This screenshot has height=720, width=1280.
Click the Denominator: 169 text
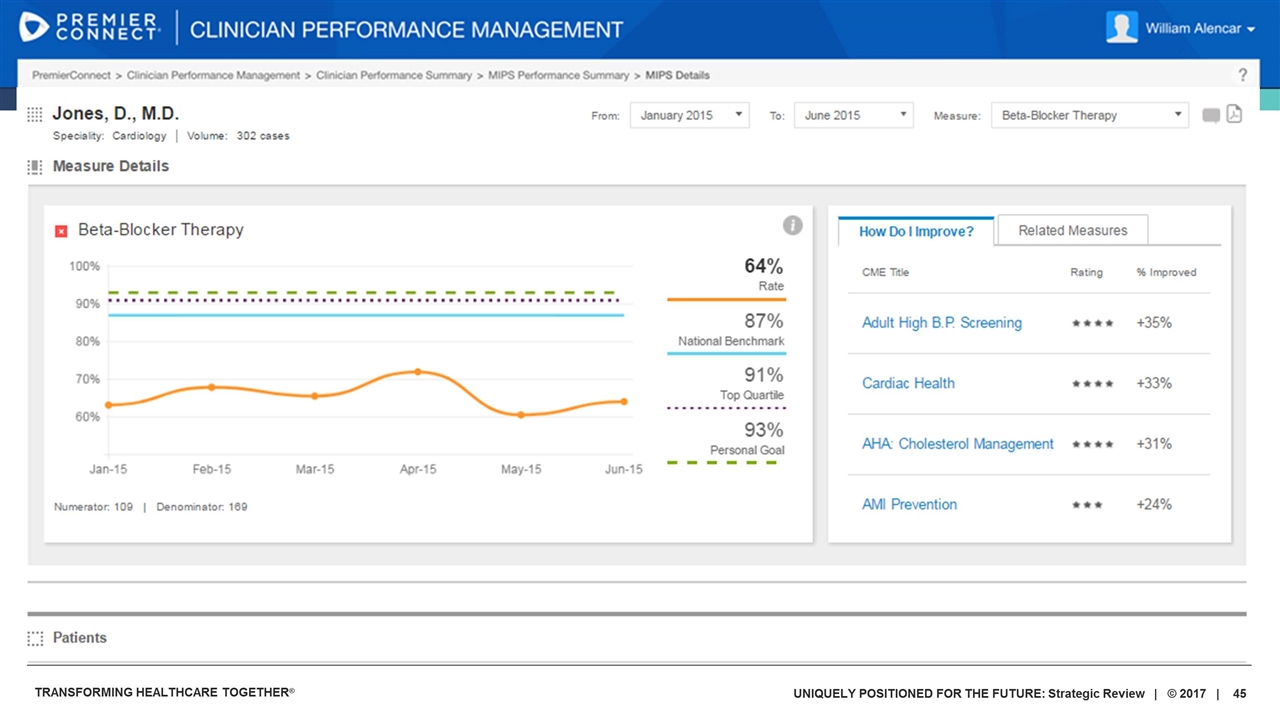tap(202, 507)
